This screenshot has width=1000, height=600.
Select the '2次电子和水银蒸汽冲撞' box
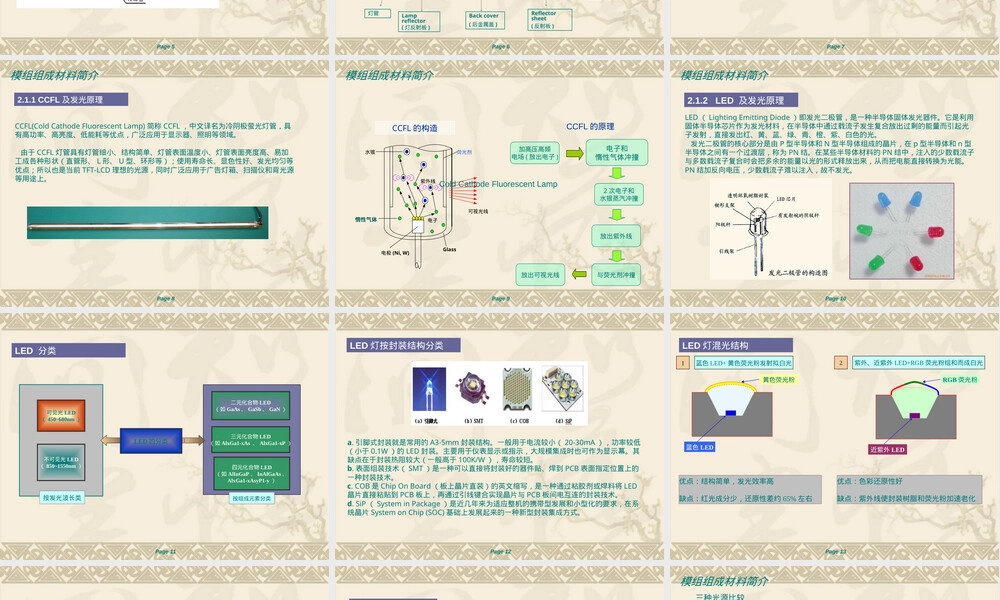[618, 194]
